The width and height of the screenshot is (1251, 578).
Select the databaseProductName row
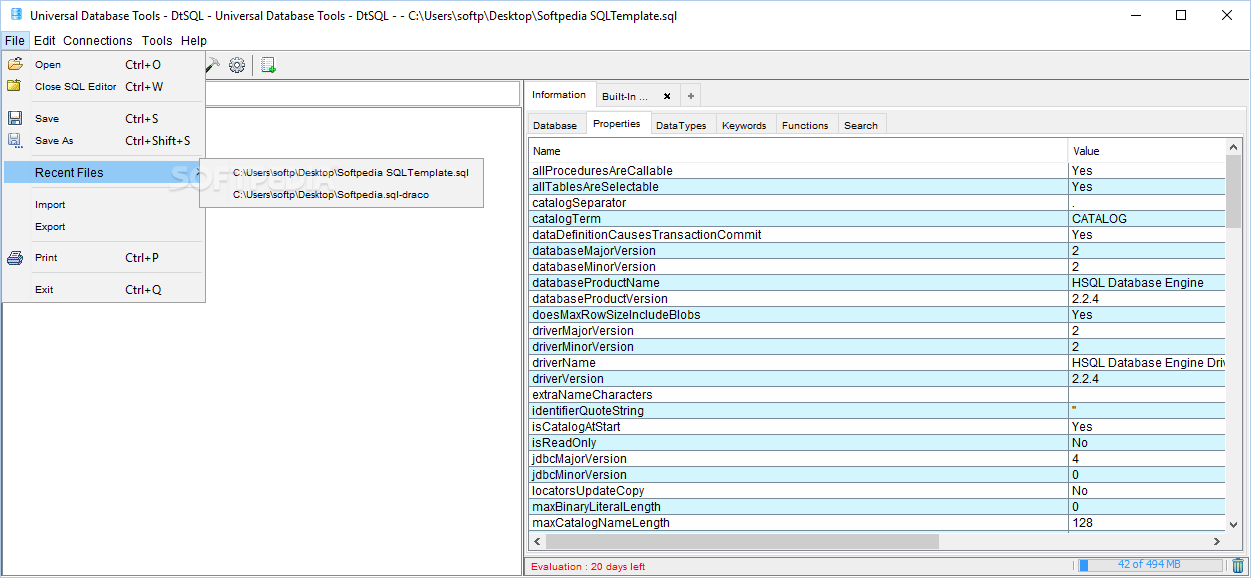point(877,283)
